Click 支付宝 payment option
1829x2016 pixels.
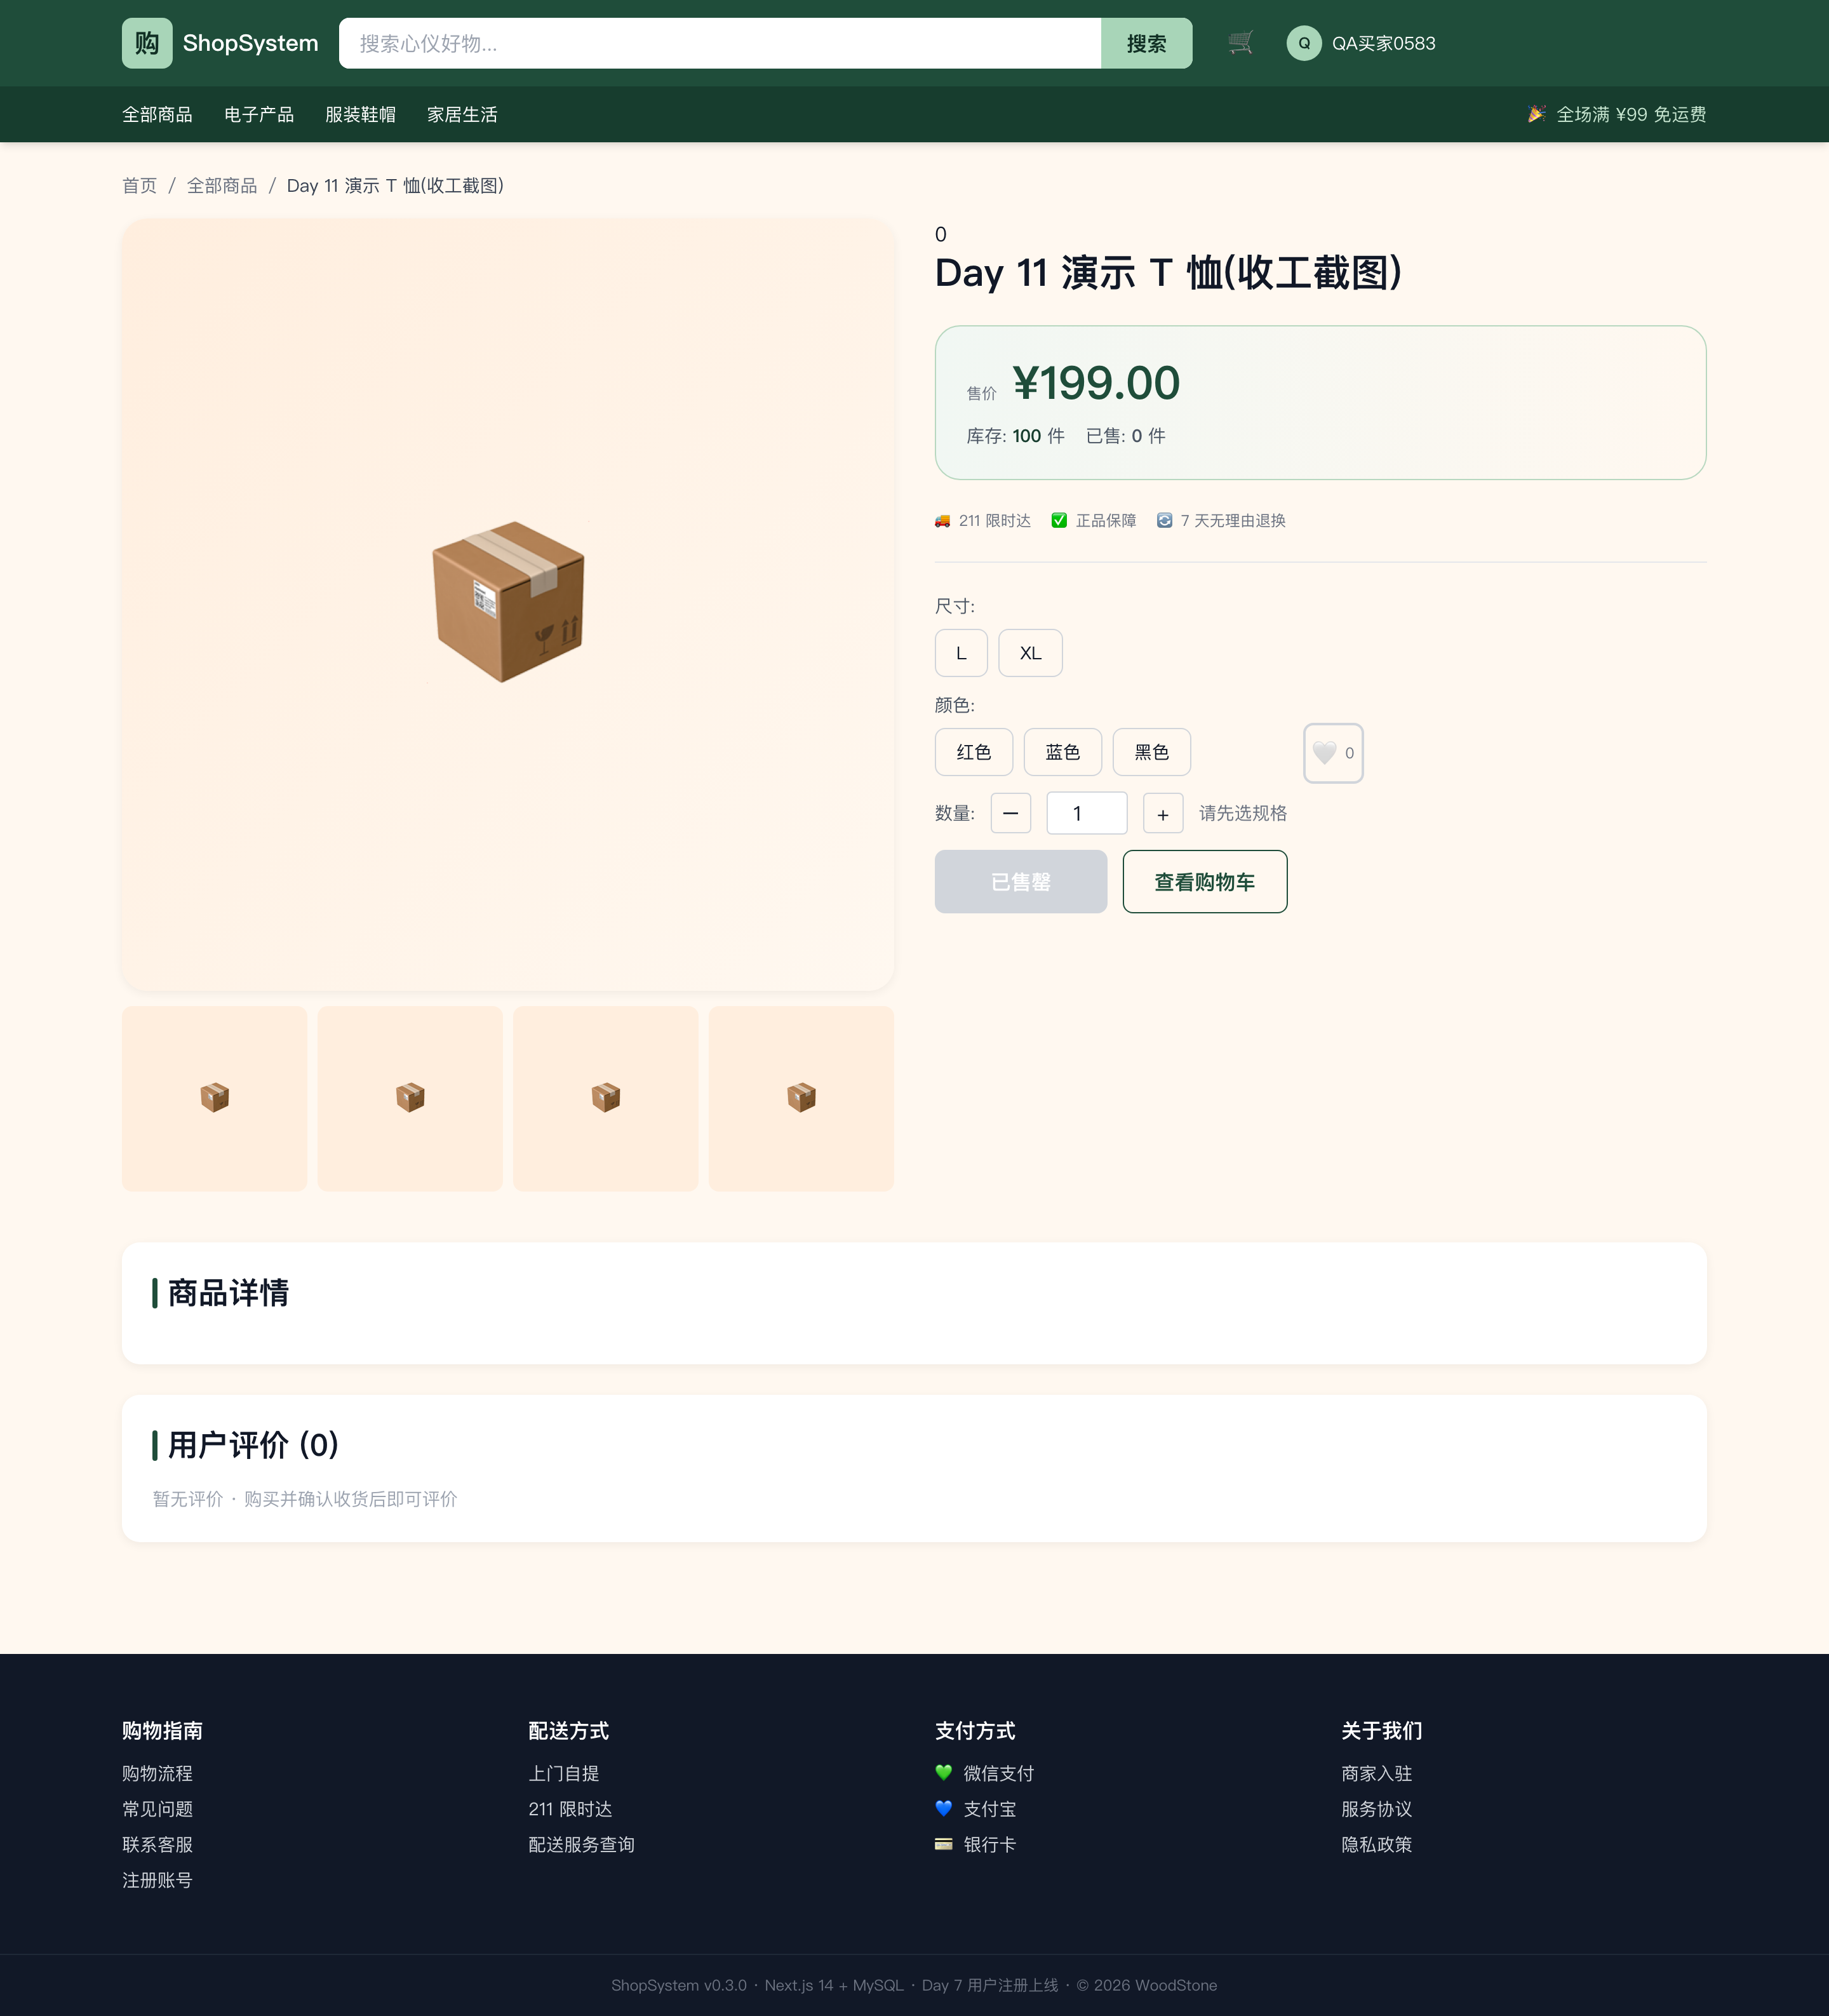[976, 1809]
